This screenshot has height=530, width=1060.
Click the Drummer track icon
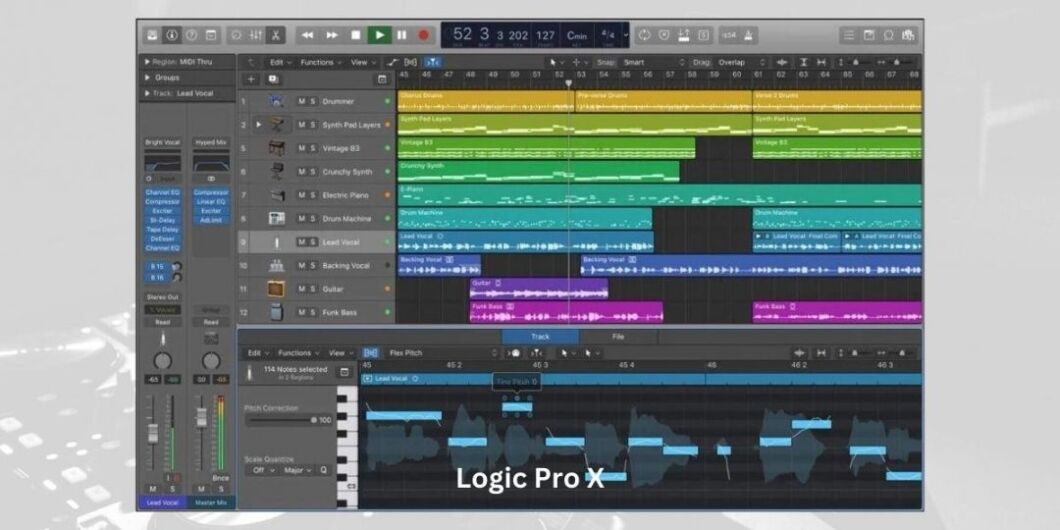coord(276,101)
